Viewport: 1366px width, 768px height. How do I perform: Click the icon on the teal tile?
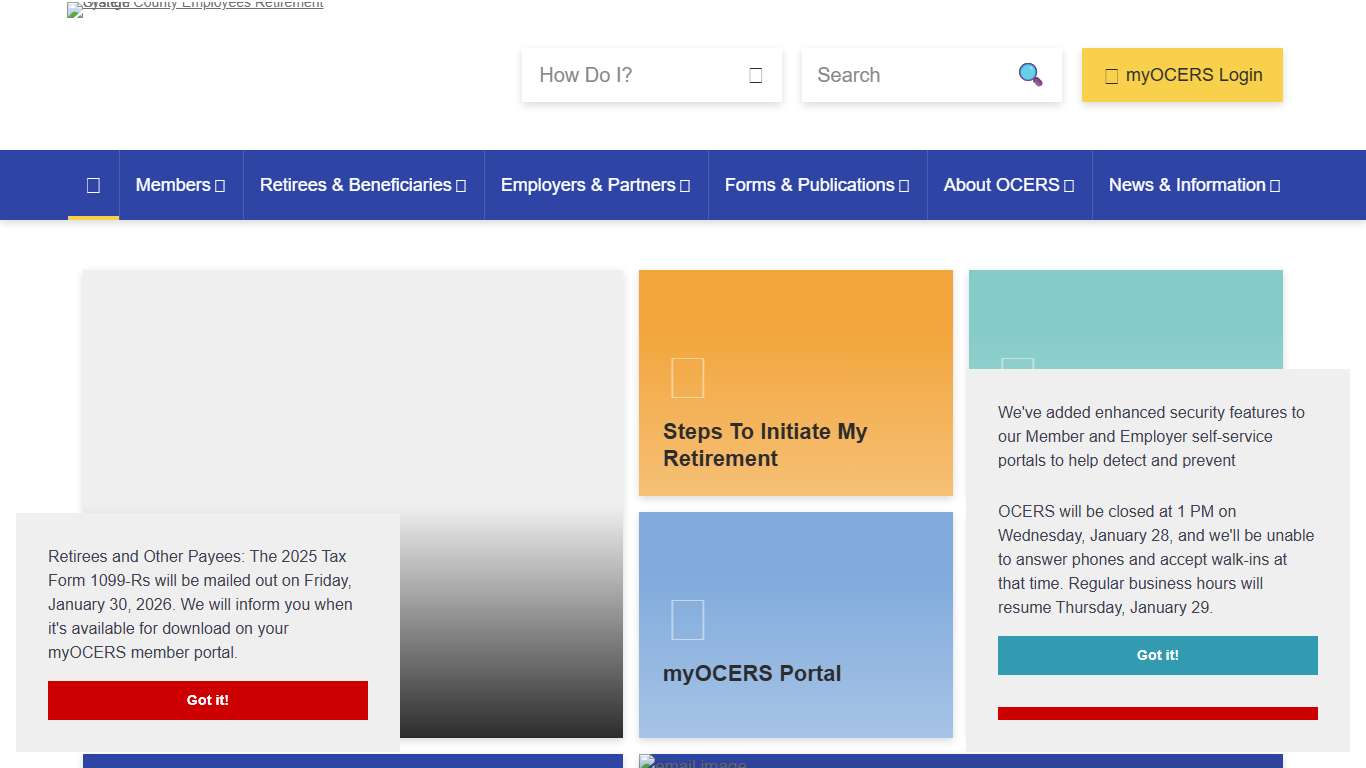tap(1017, 363)
